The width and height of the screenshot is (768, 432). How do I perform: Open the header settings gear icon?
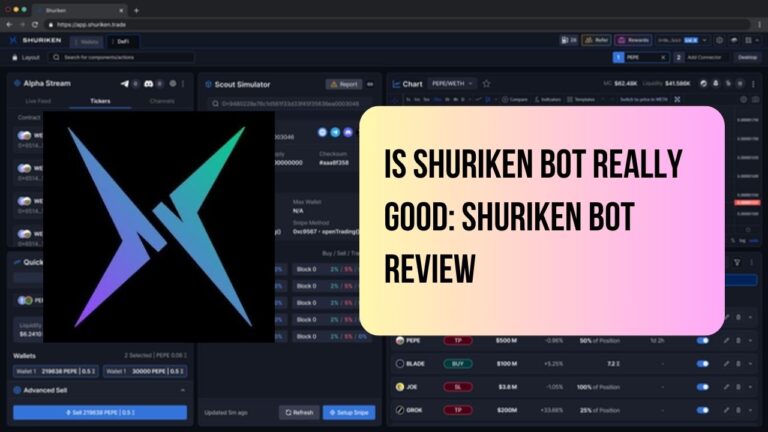click(x=720, y=40)
